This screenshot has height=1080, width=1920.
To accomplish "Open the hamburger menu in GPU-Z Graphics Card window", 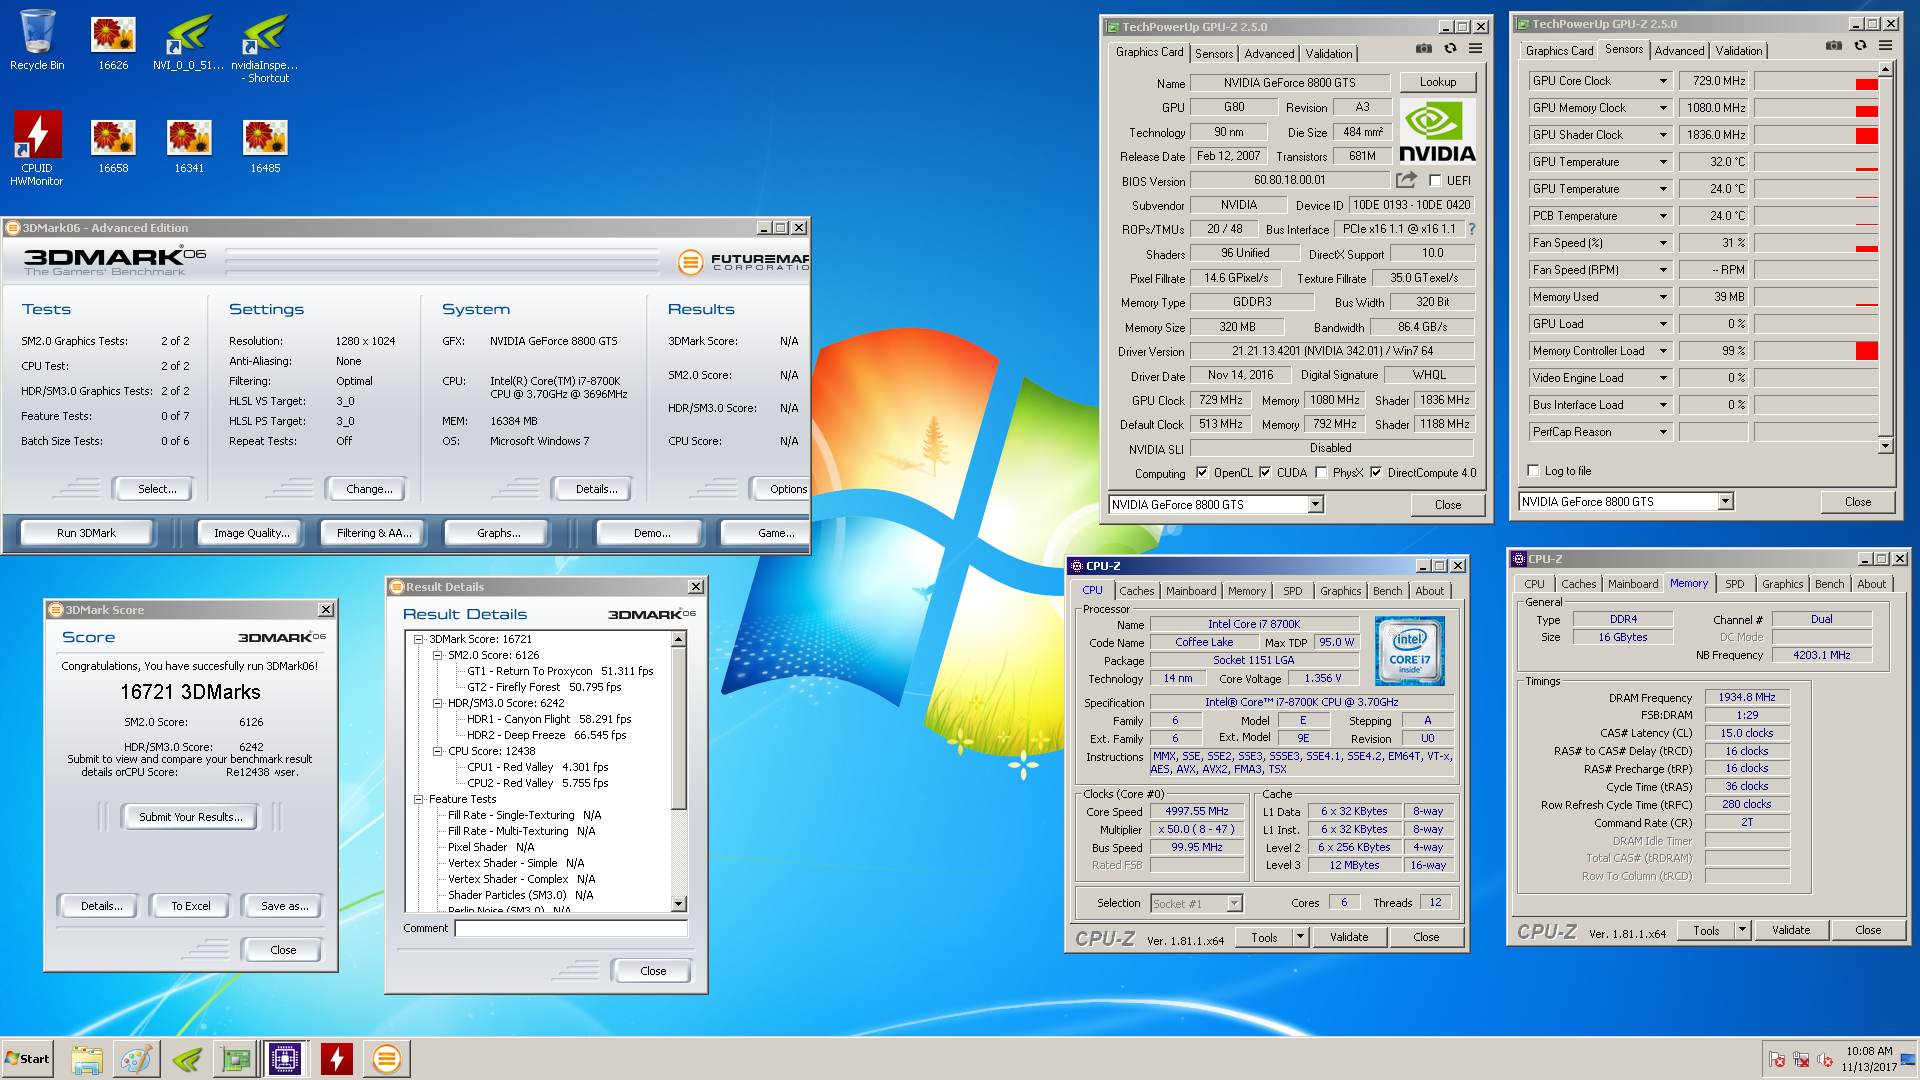I will (x=1475, y=49).
